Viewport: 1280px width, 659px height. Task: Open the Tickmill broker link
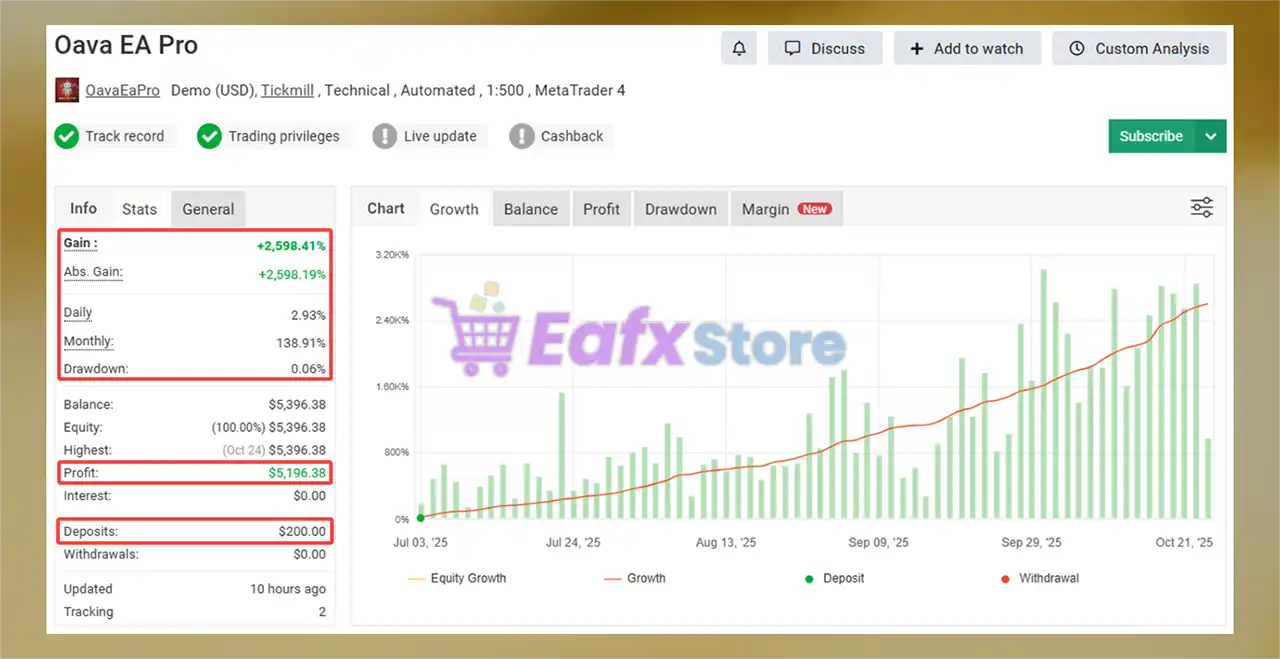click(x=287, y=90)
